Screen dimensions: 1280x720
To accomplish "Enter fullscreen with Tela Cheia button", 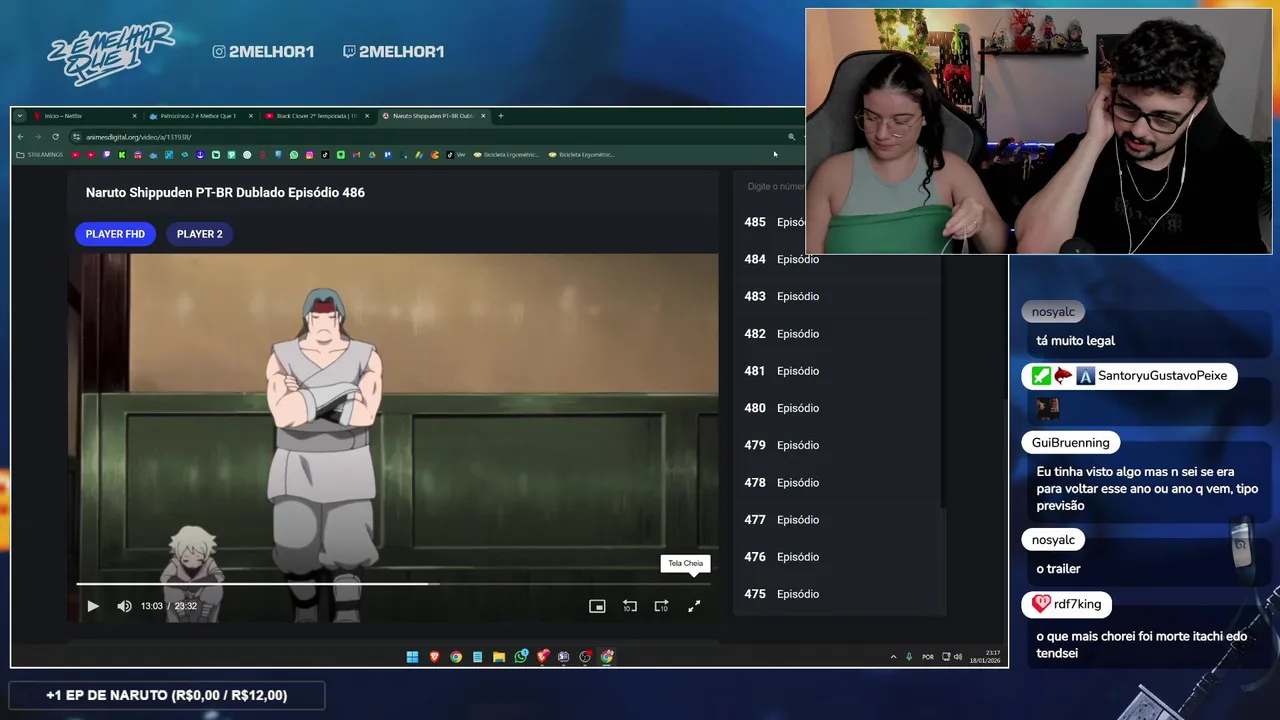I will (x=693, y=606).
